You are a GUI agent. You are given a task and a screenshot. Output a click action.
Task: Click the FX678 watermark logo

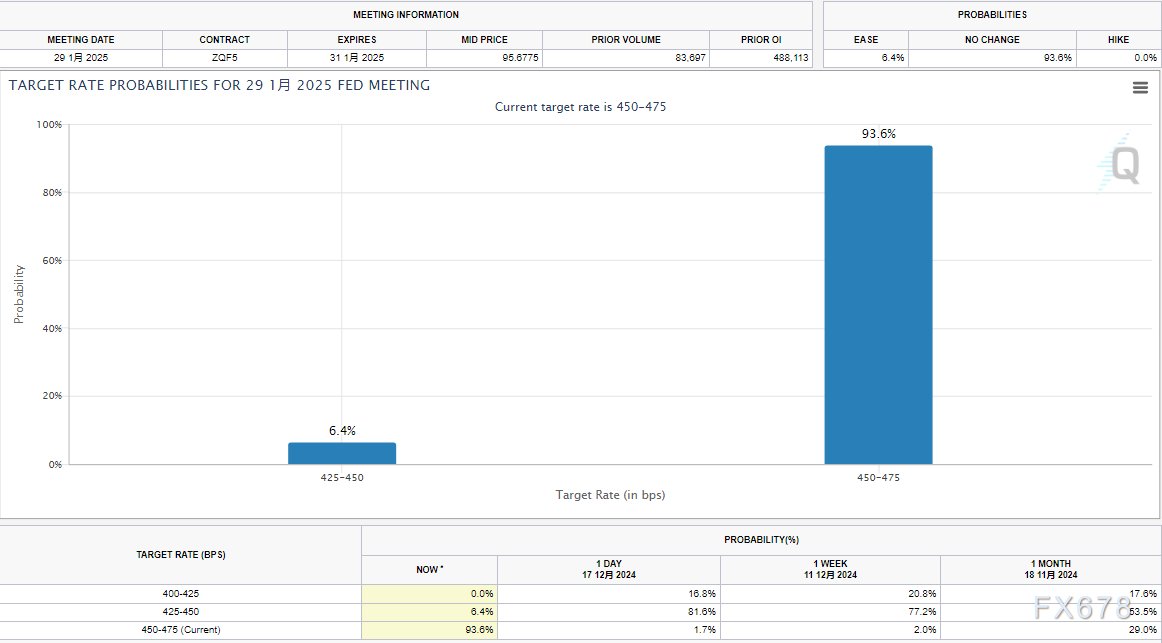pos(1081,609)
